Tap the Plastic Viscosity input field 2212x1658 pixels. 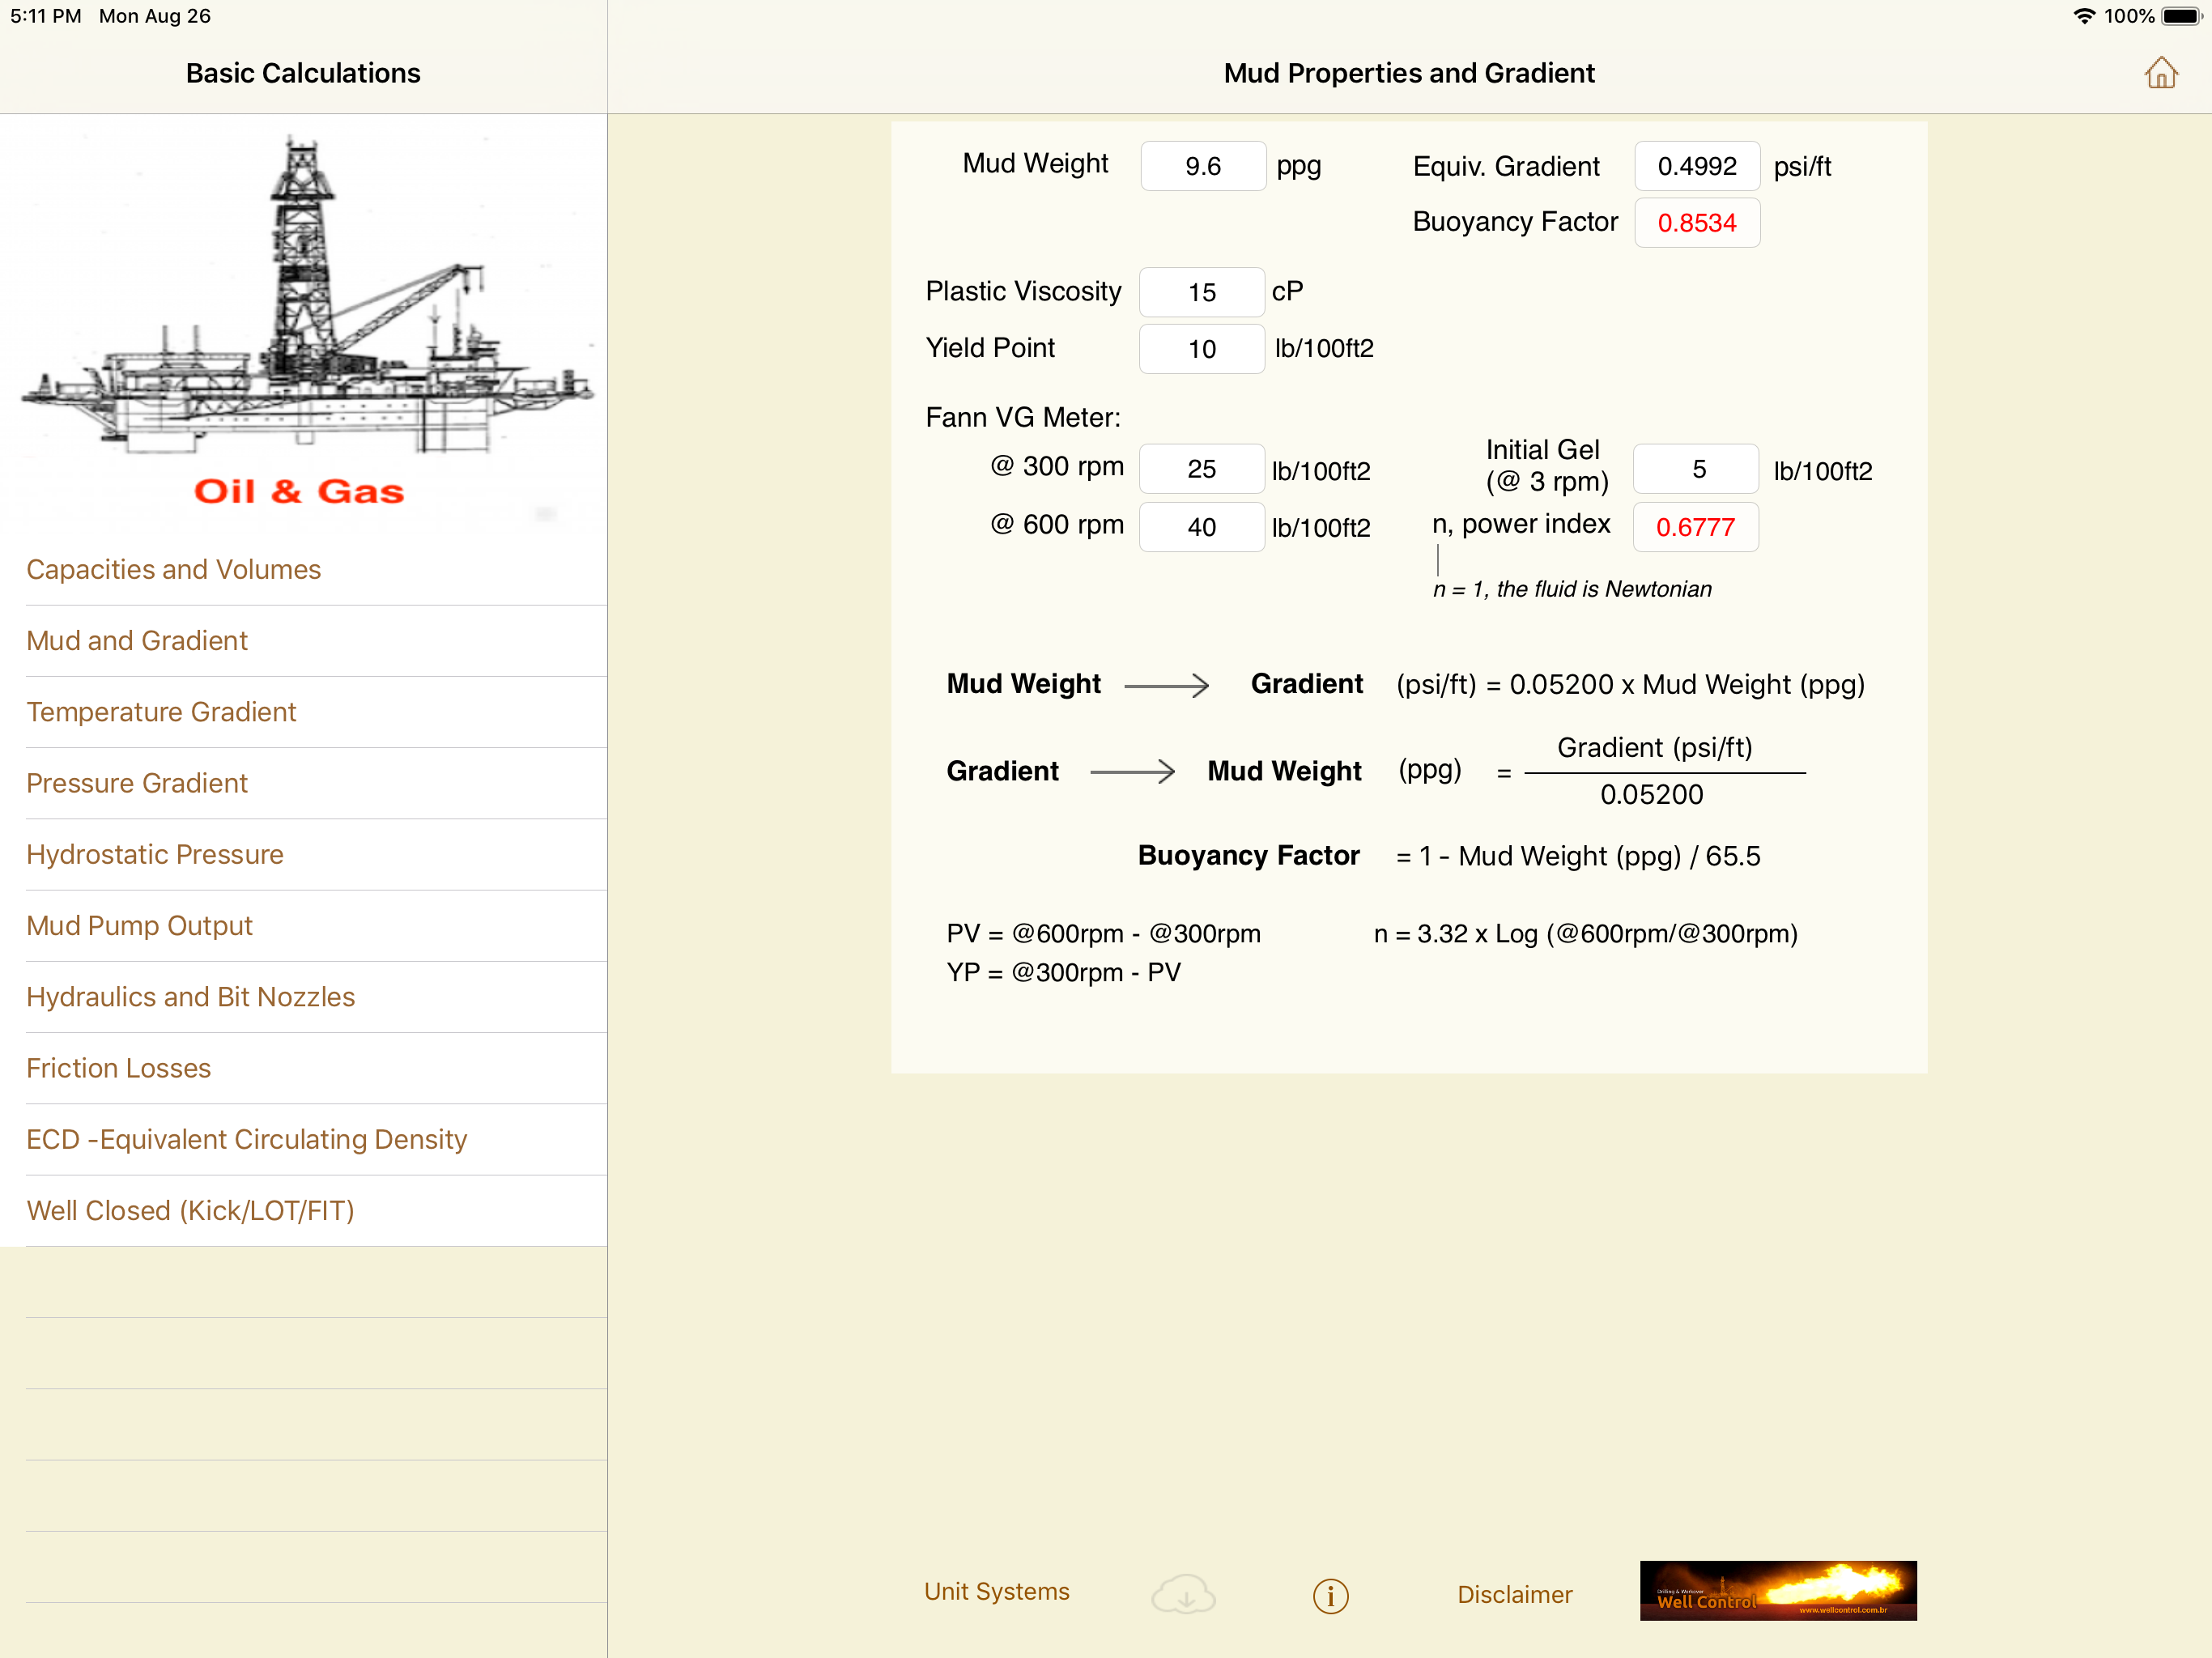[1201, 292]
